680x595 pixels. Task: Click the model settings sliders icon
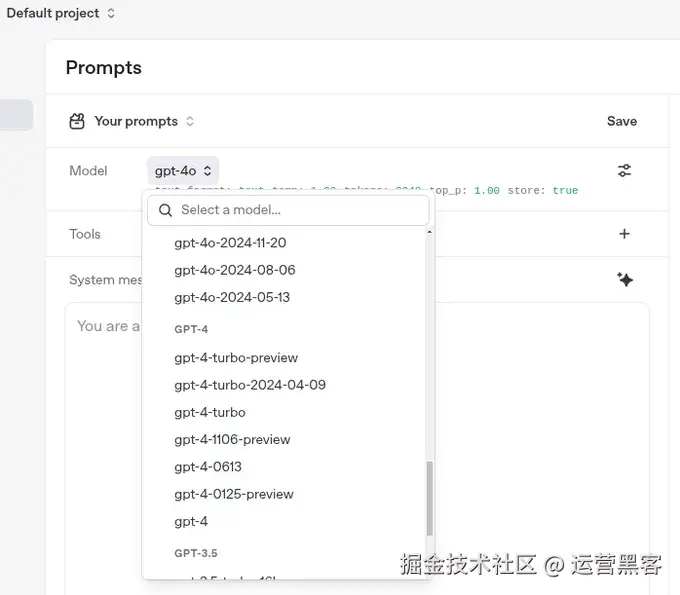click(x=624, y=171)
